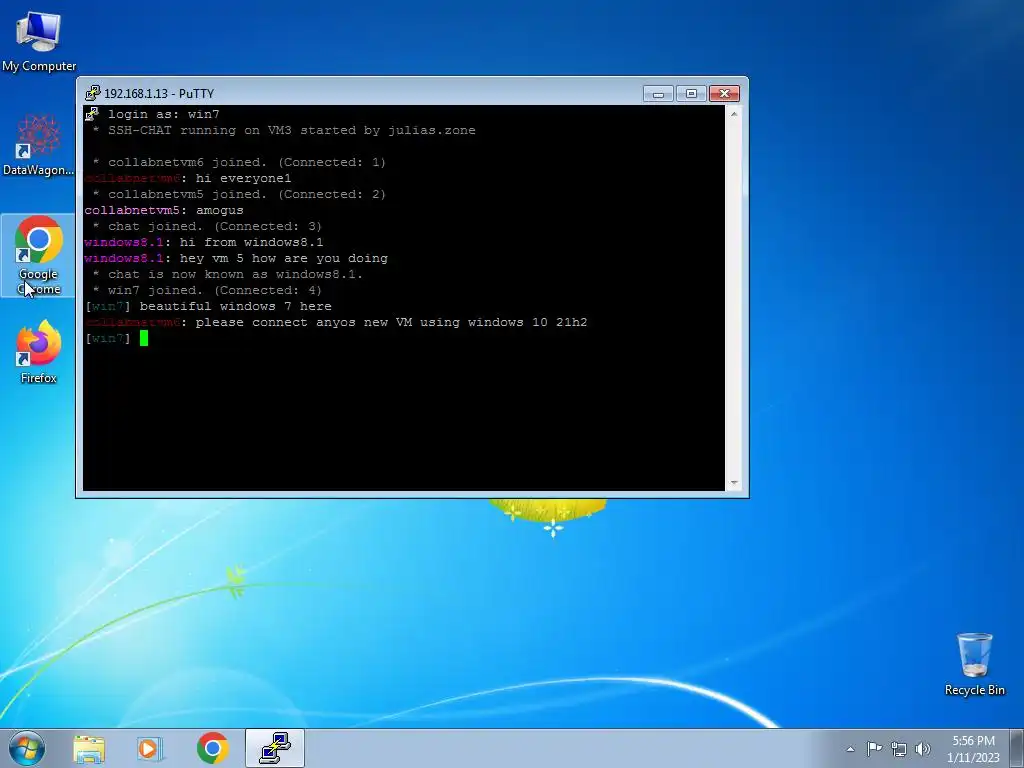
Task: Click 'collabnetvm5 joined. (Connected: 2)' line
Action: pos(239,195)
